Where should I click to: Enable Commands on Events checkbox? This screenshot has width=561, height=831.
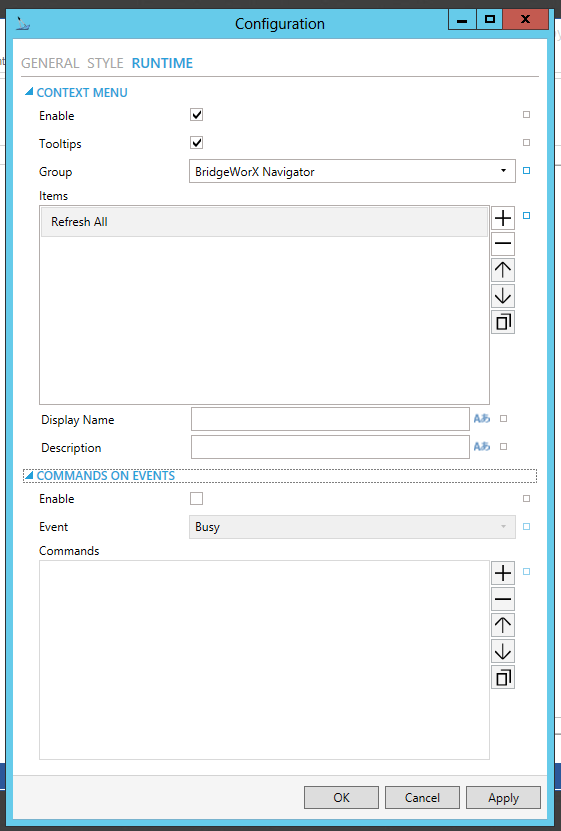coord(197,499)
